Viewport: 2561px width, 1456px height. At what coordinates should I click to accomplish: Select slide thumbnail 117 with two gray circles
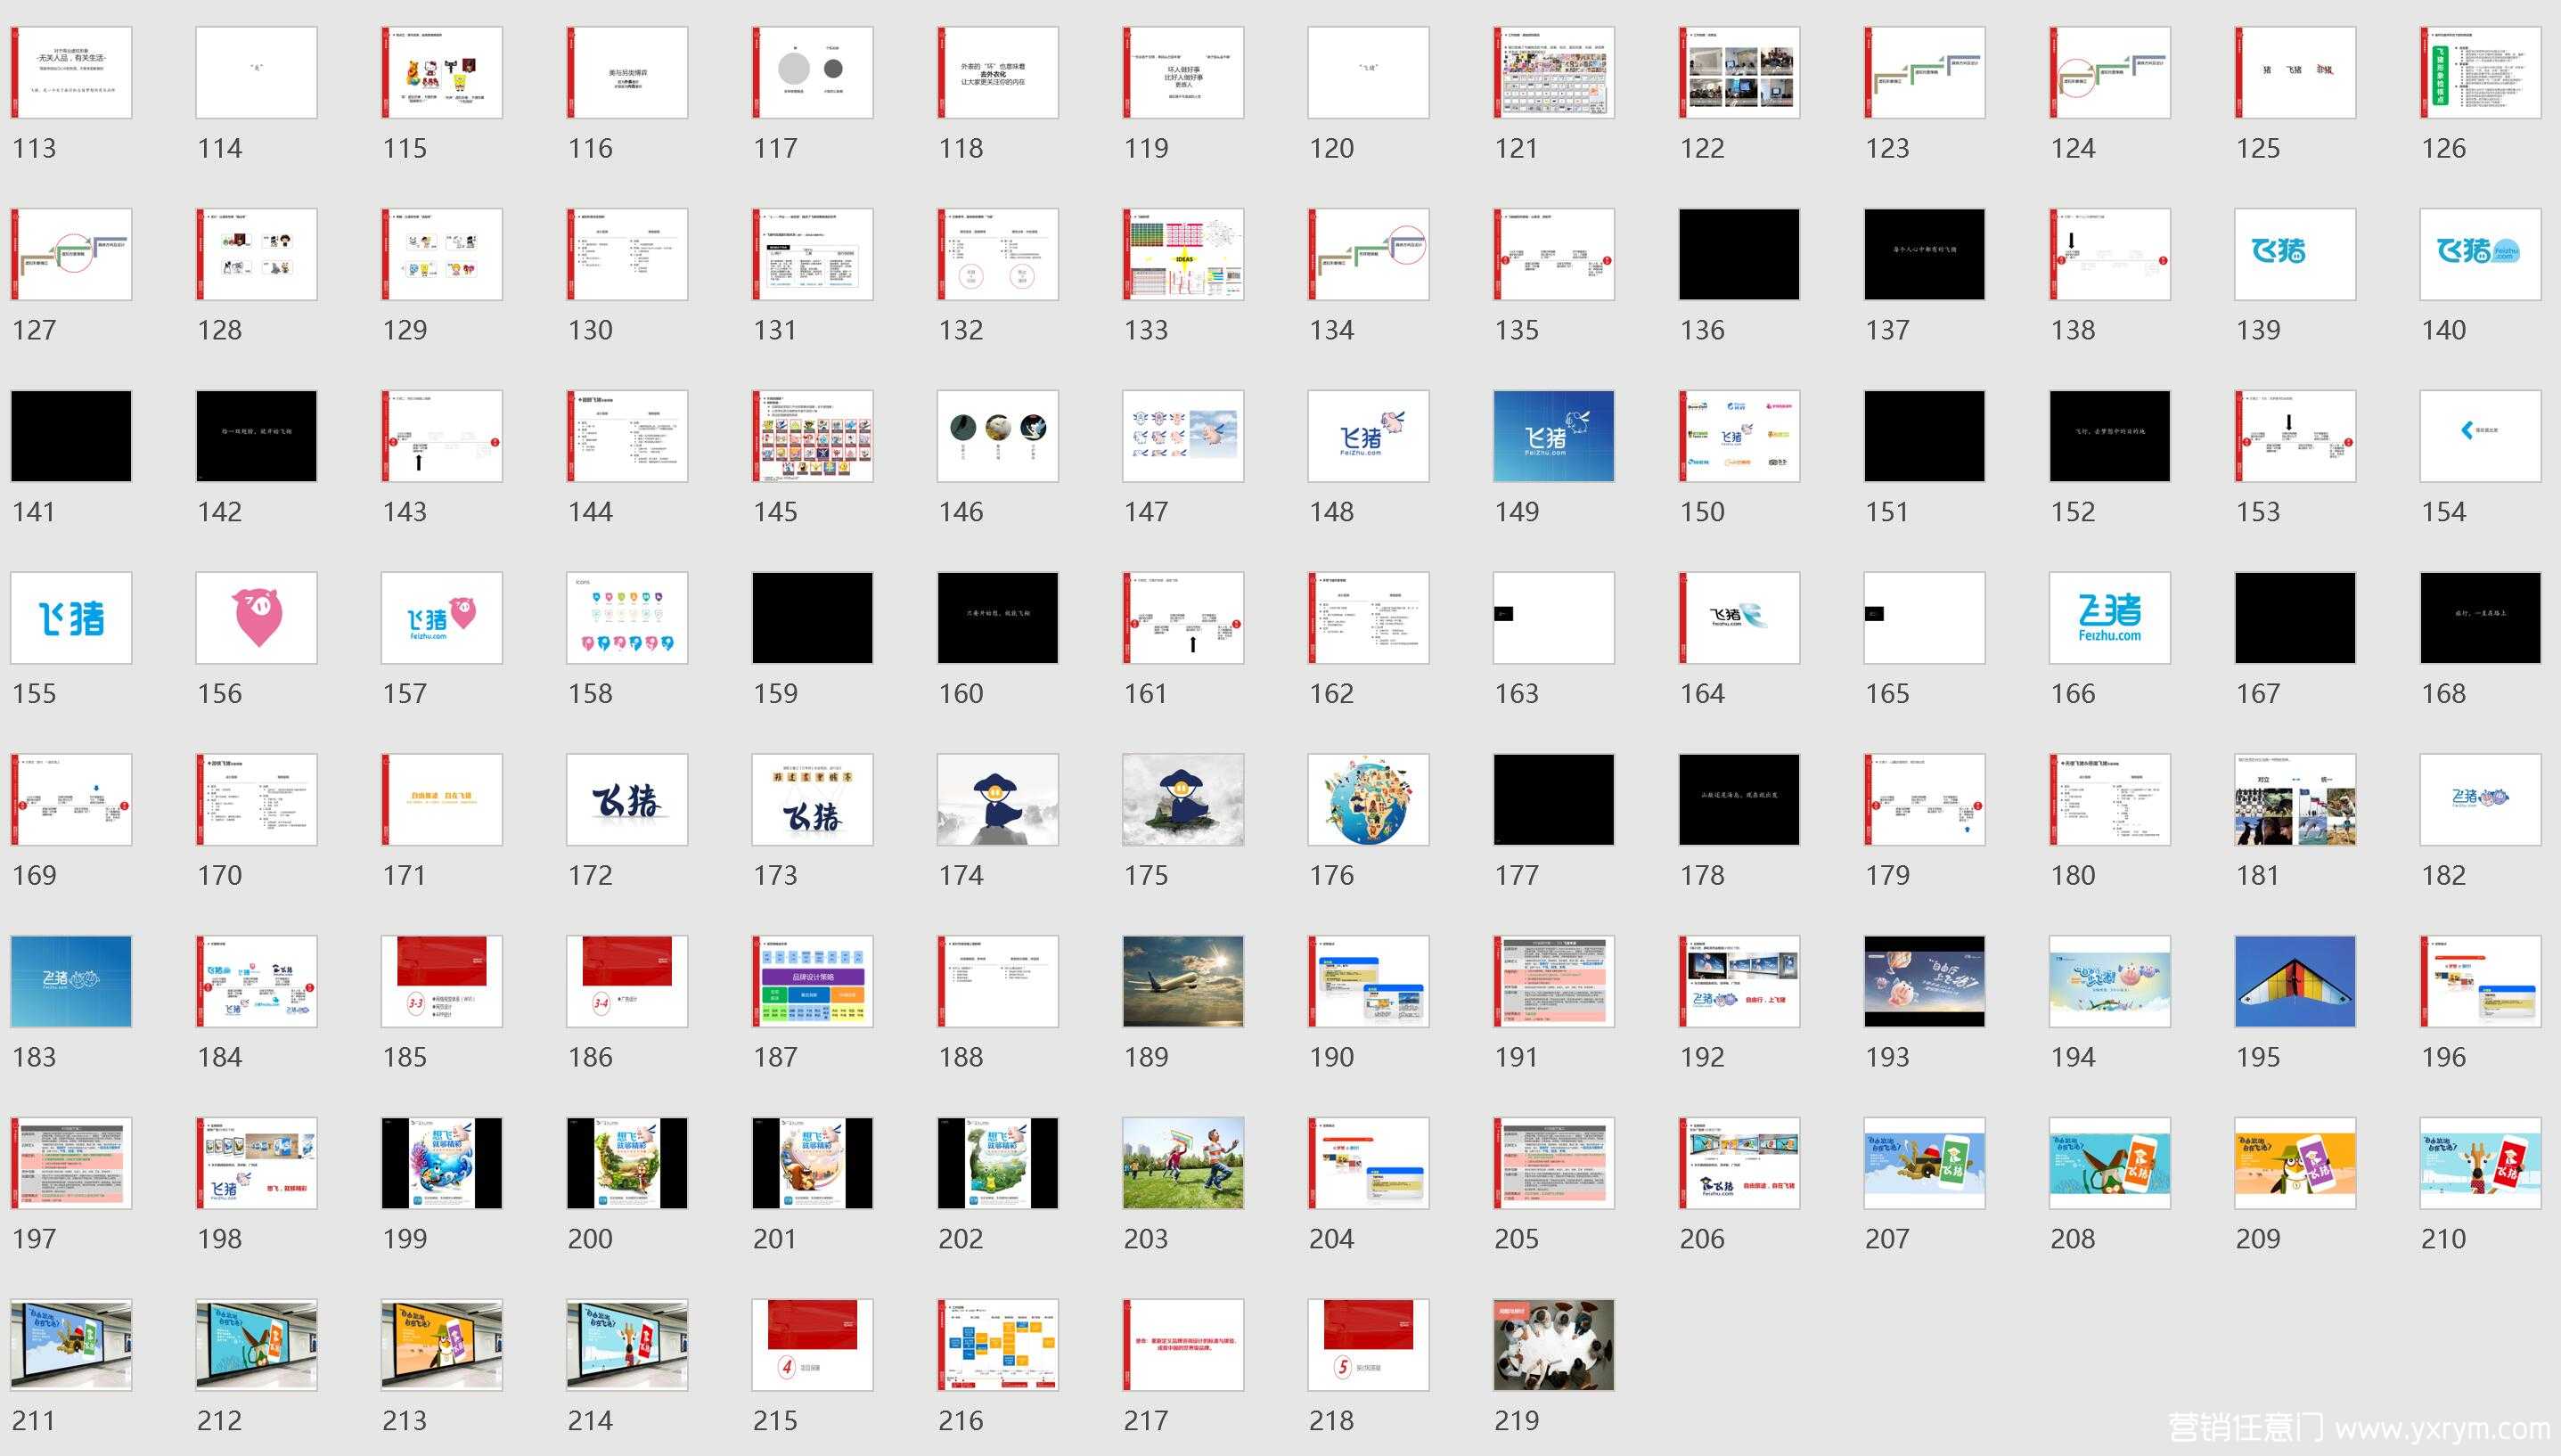tap(812, 73)
